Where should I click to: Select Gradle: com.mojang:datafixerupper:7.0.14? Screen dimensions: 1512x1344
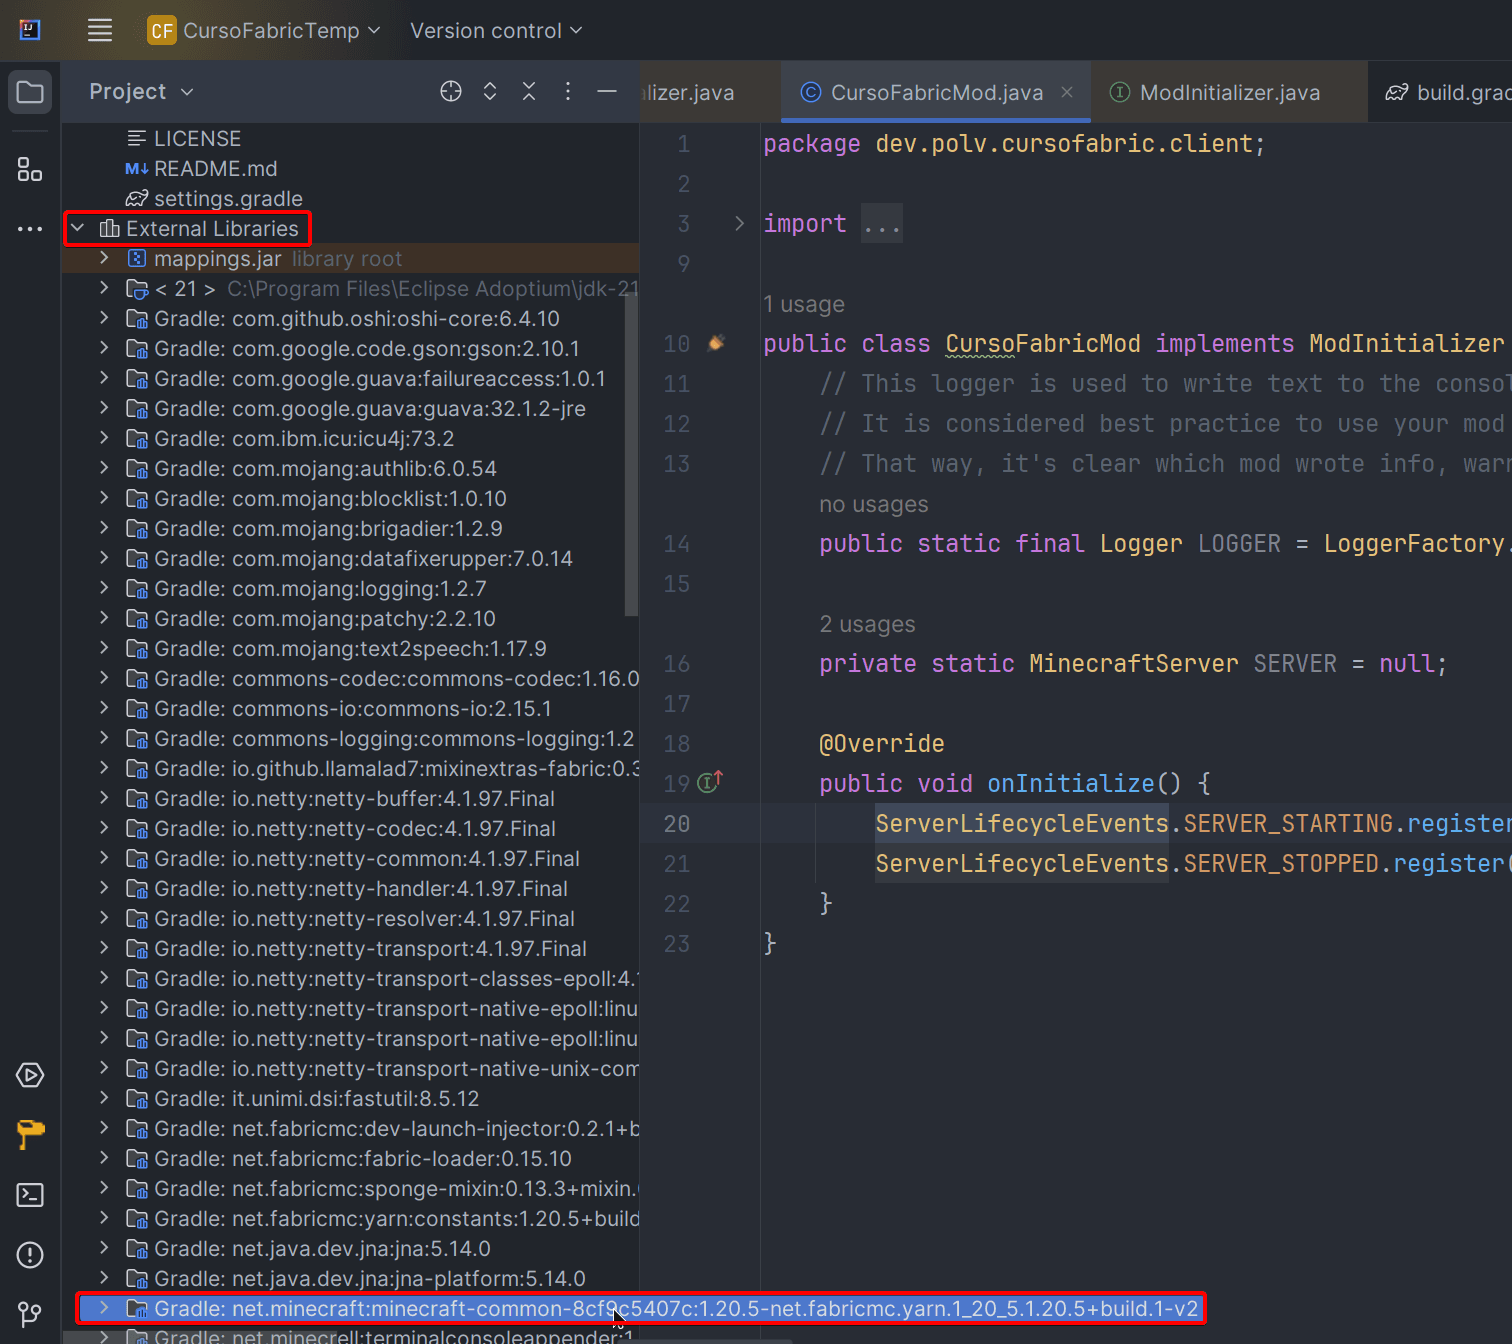click(x=363, y=558)
